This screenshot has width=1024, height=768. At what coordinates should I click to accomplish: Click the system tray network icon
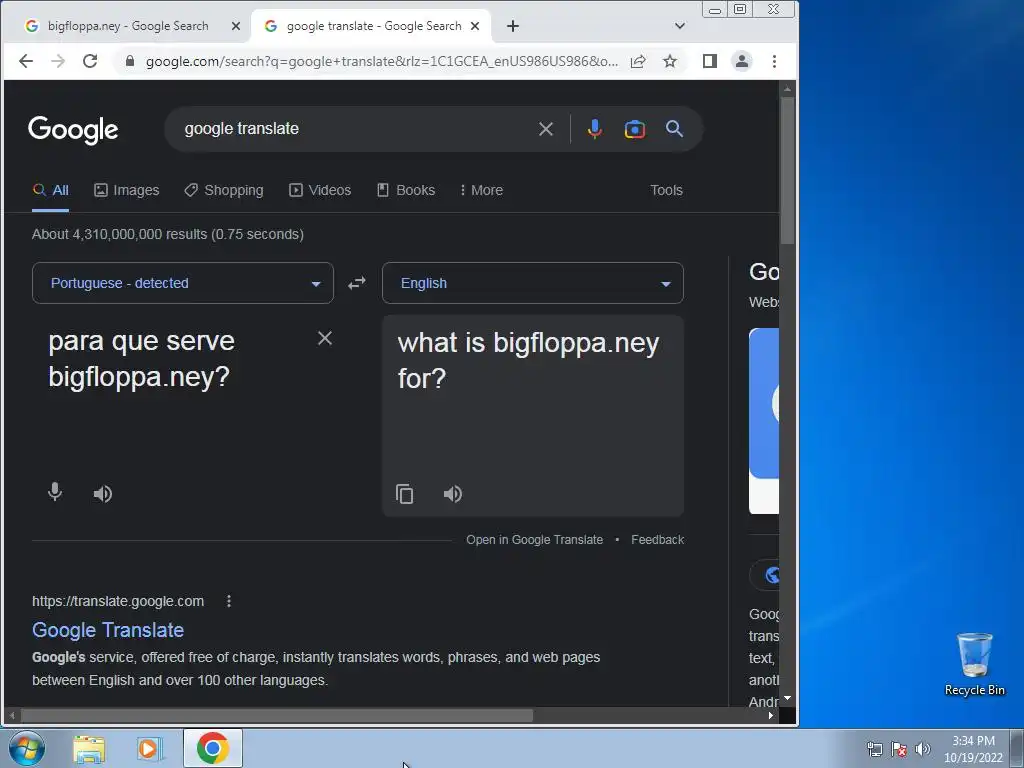874,749
